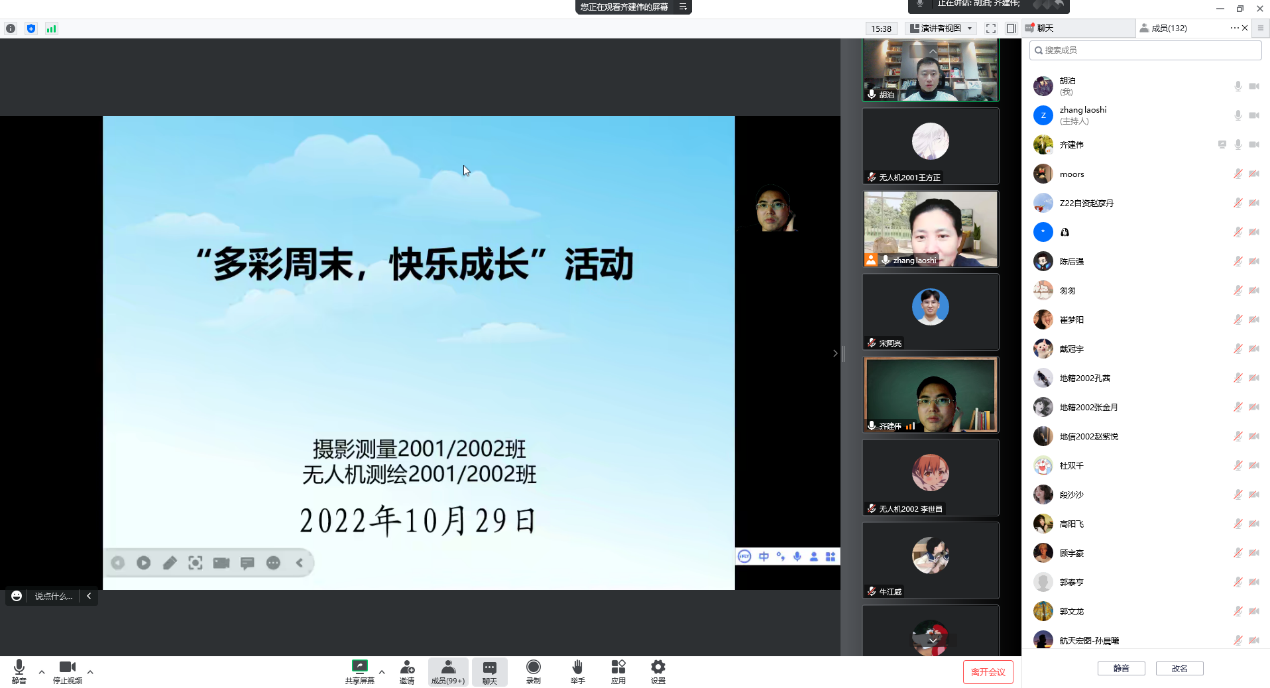Click the 搜索成员 search field
Screen dimensions: 1270x688
tap(1145, 50)
